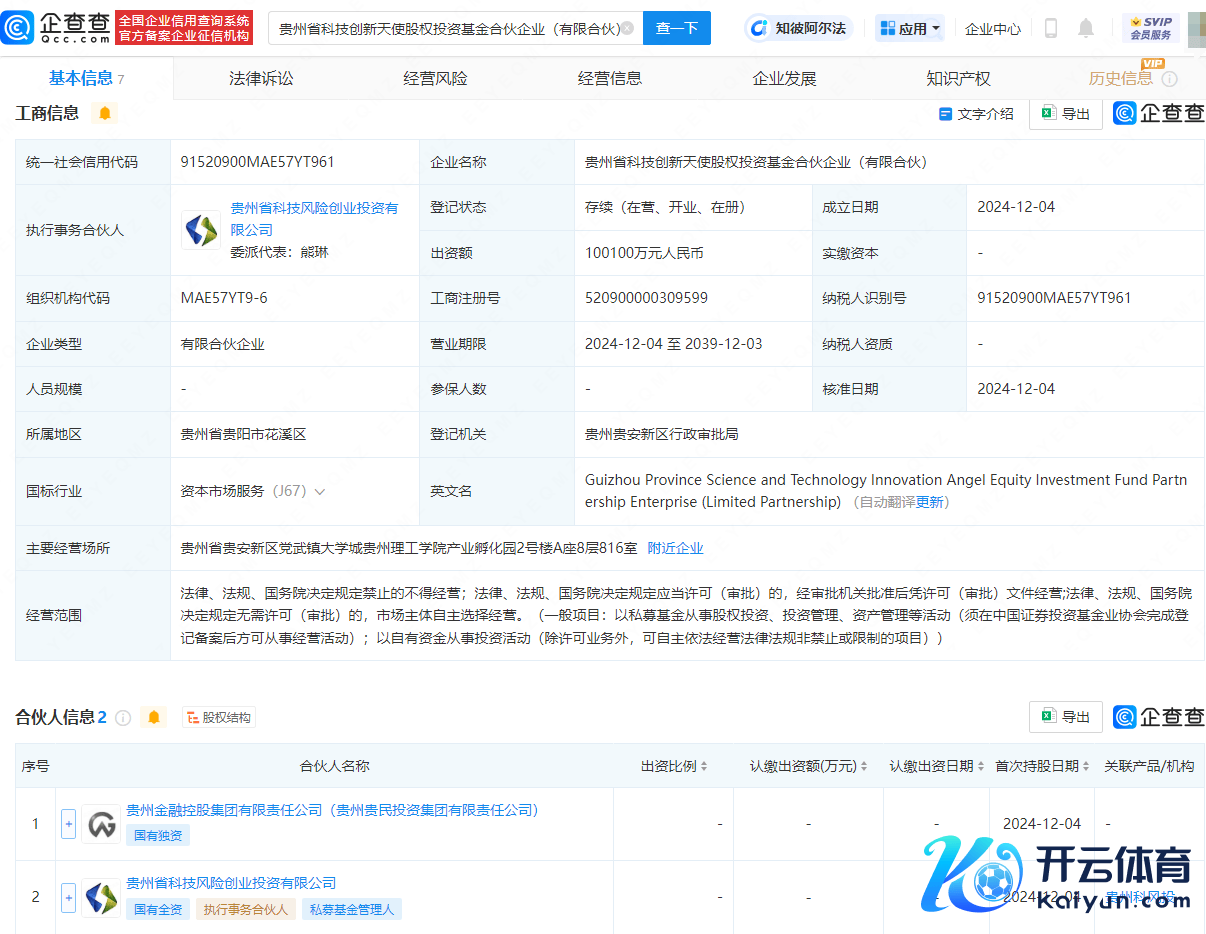Click the 贵州省科技风险创业投资 logo in 执行事务合伙人 row
This screenshot has width=1206, height=934.
point(200,230)
